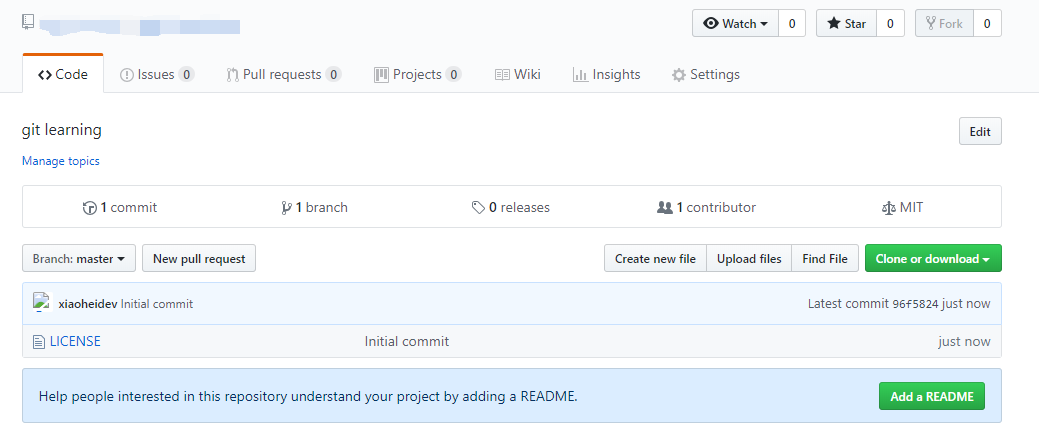Click the git learning description text

tap(62, 130)
